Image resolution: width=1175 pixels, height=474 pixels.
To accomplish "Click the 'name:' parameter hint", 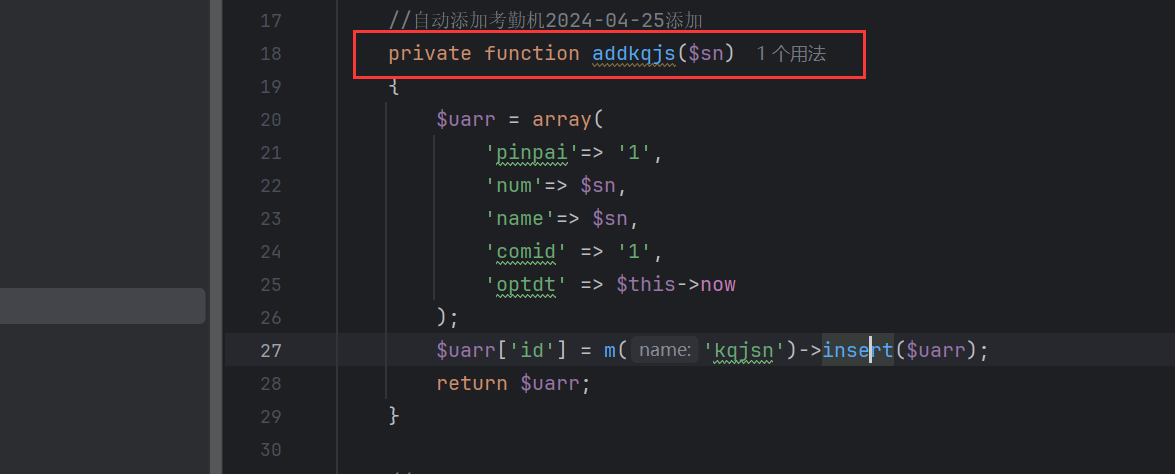I will [665, 350].
